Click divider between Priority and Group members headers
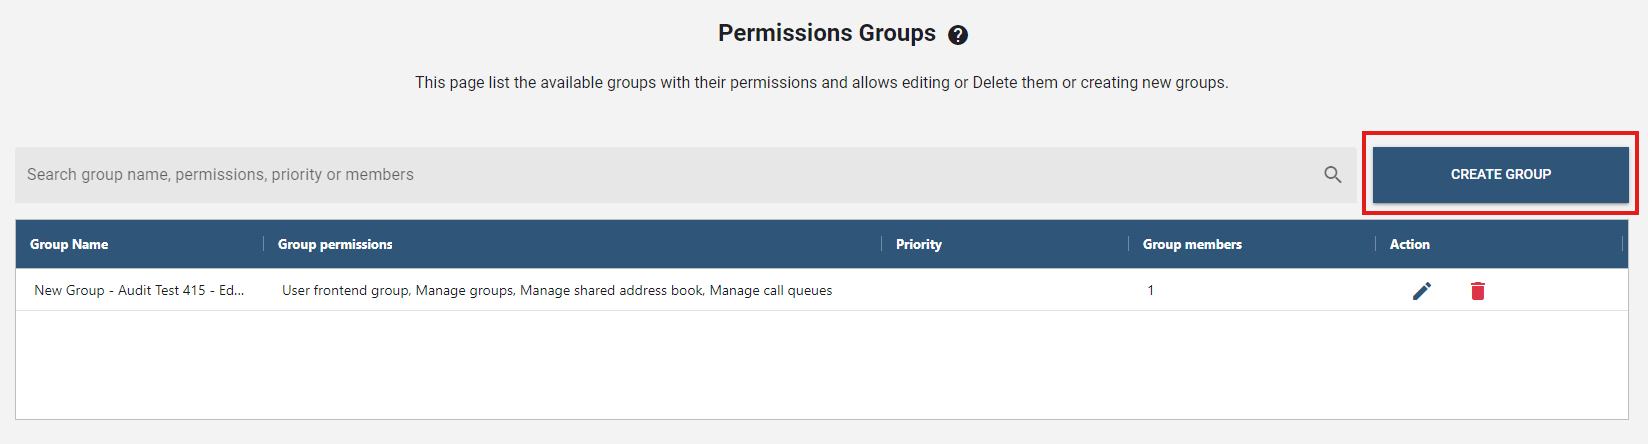Image resolution: width=1648 pixels, height=444 pixels. click(1129, 244)
